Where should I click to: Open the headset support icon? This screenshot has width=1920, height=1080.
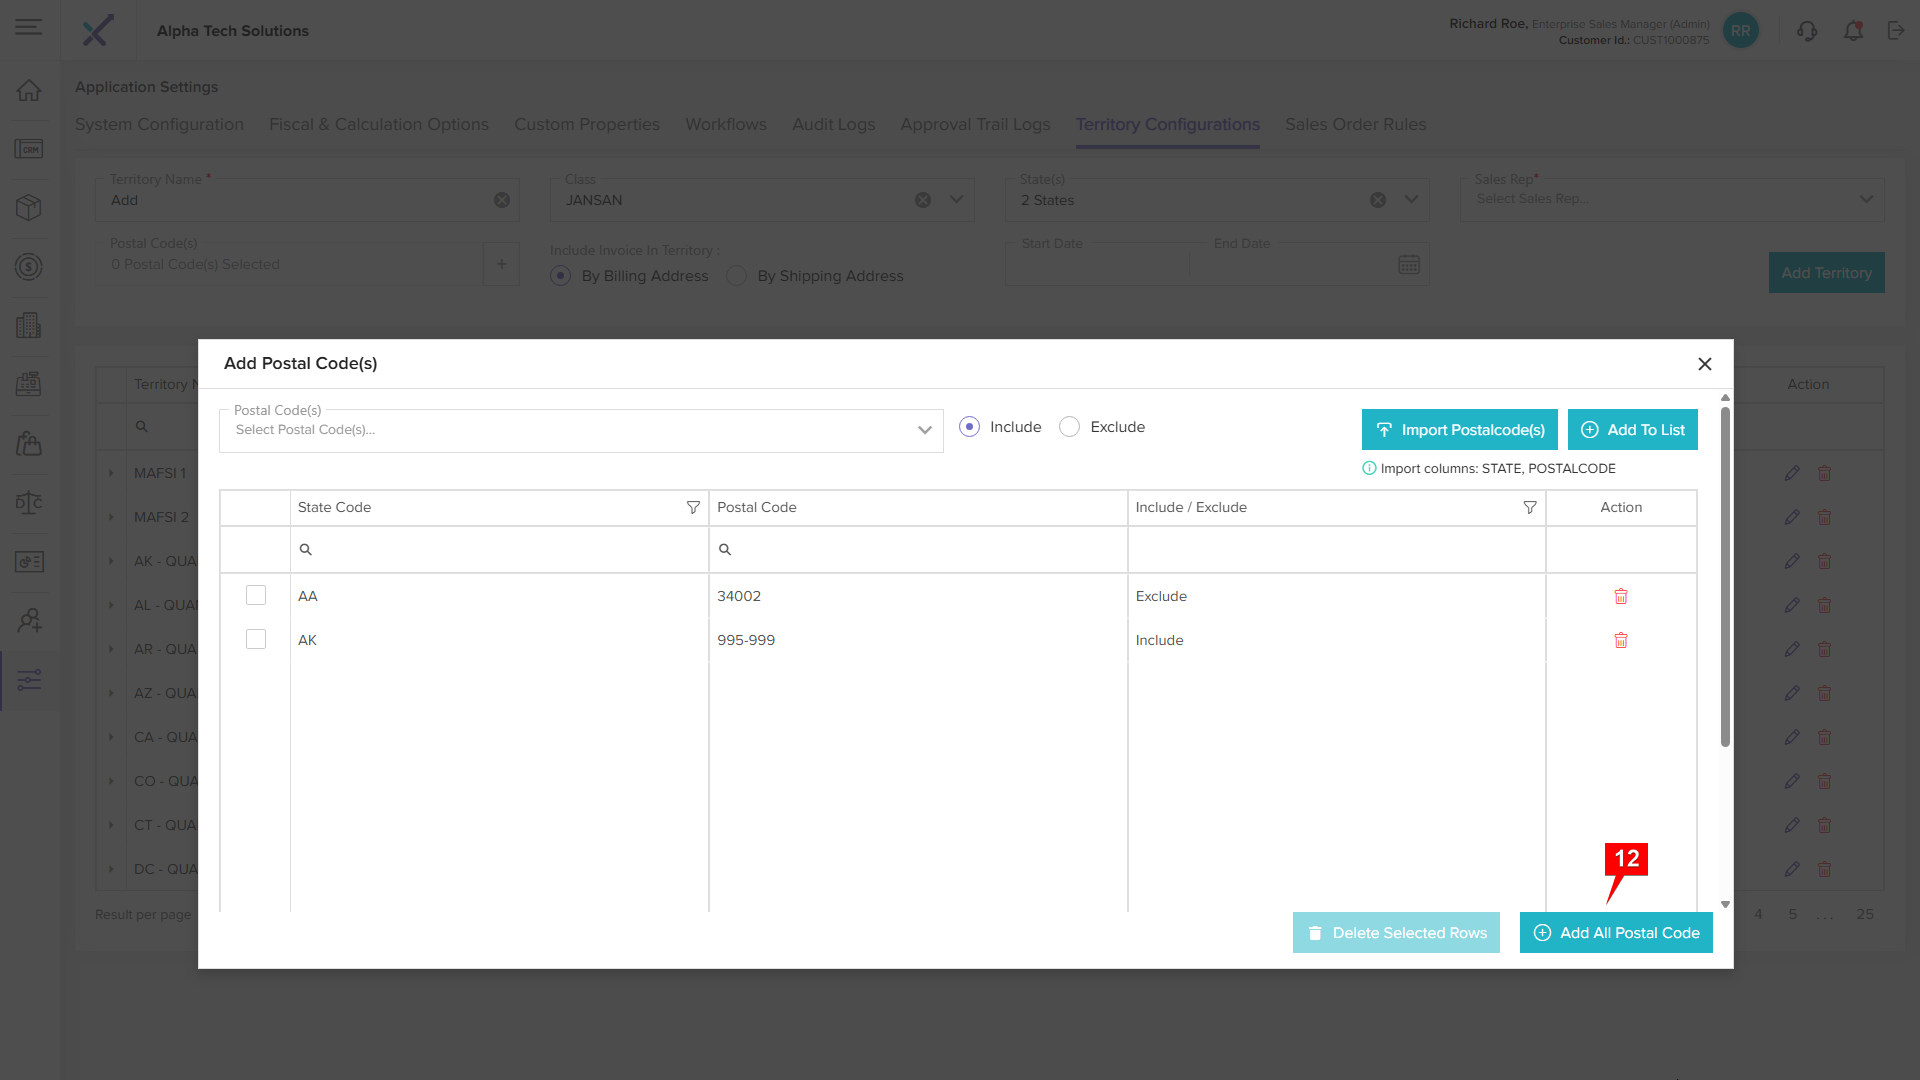1806,31
